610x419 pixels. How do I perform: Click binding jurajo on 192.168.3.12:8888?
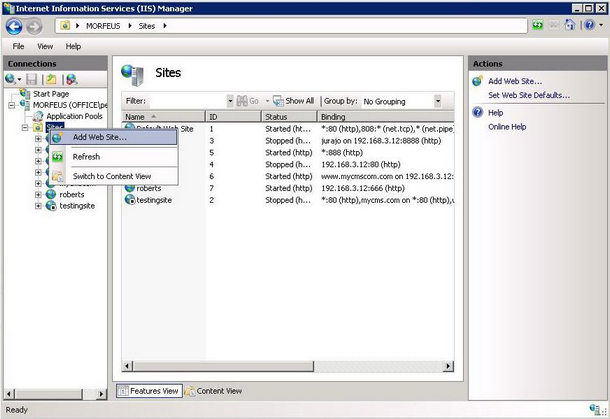point(381,141)
